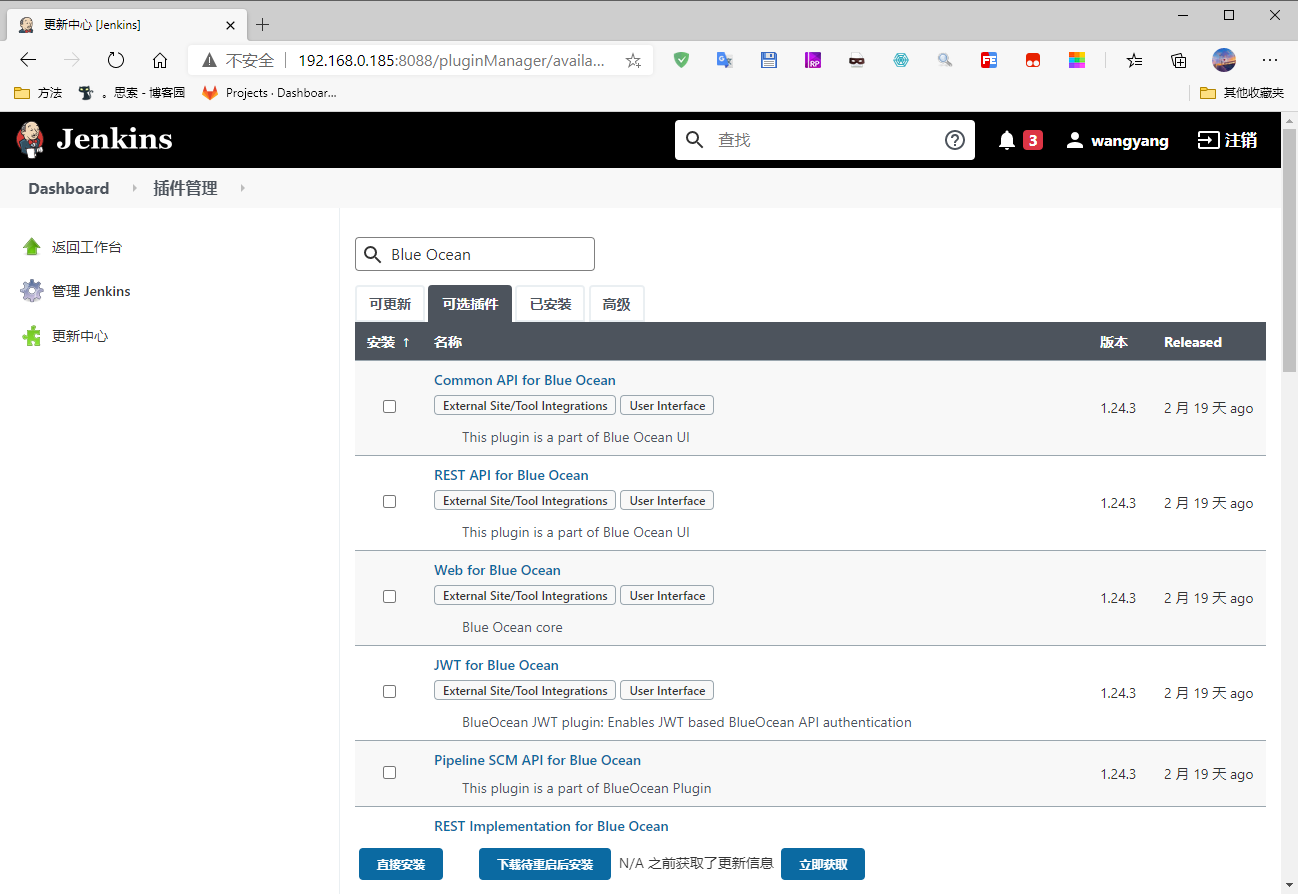Click the green shield extension icon
The height and width of the screenshot is (894, 1298).
(x=681, y=60)
